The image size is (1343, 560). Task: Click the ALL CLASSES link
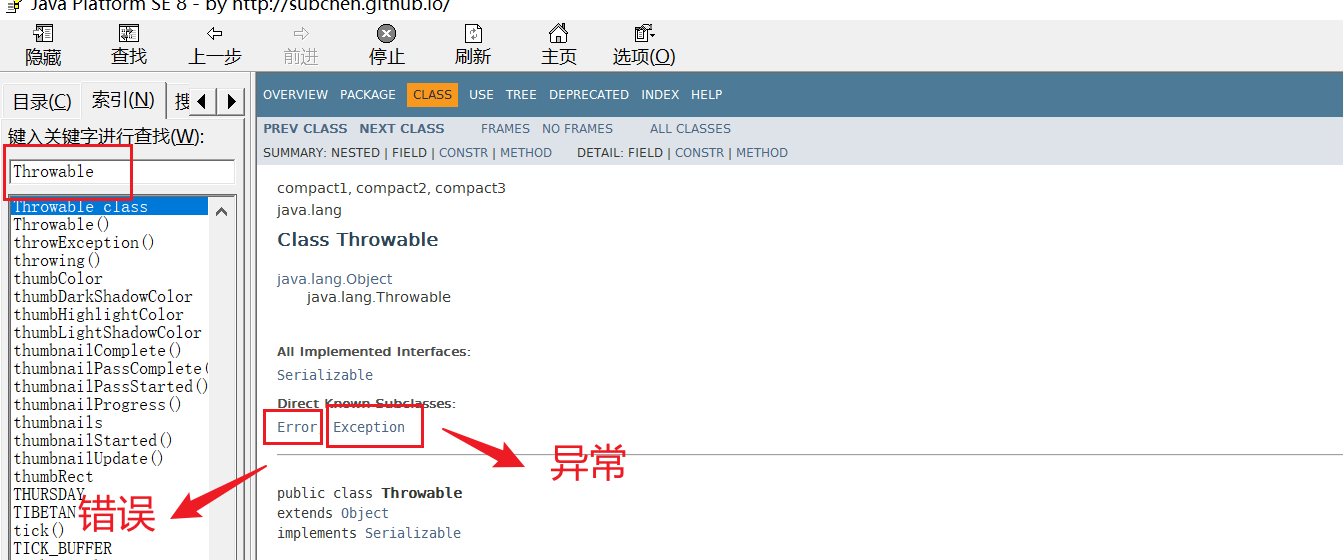(690, 129)
